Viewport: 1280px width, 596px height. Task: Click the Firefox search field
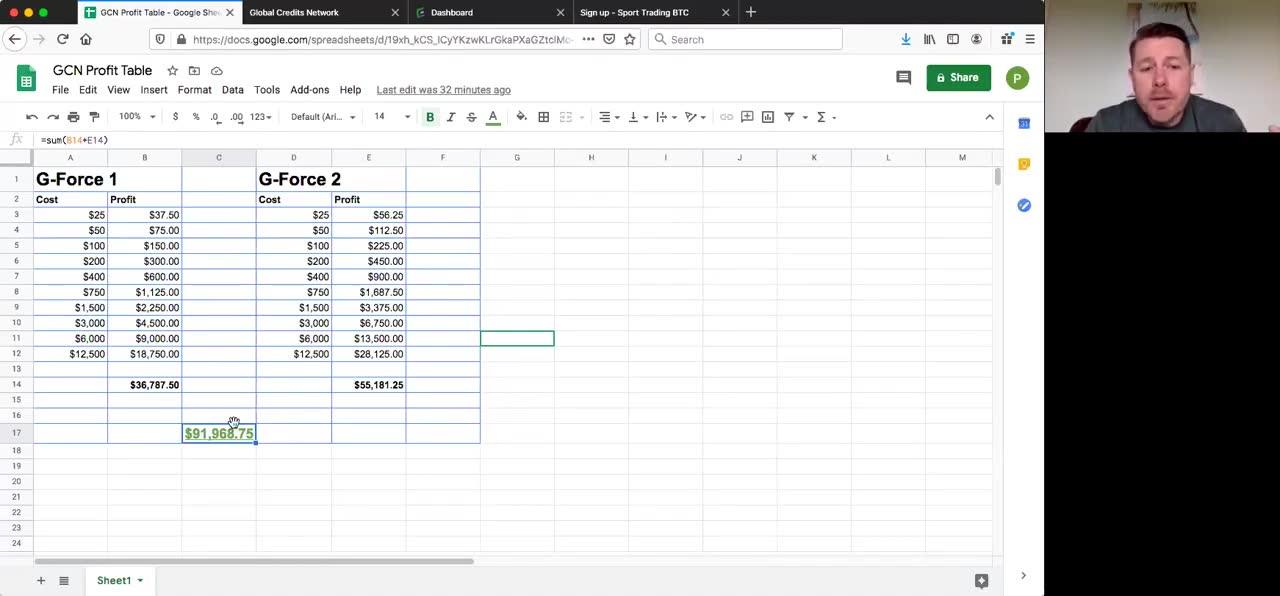745,39
